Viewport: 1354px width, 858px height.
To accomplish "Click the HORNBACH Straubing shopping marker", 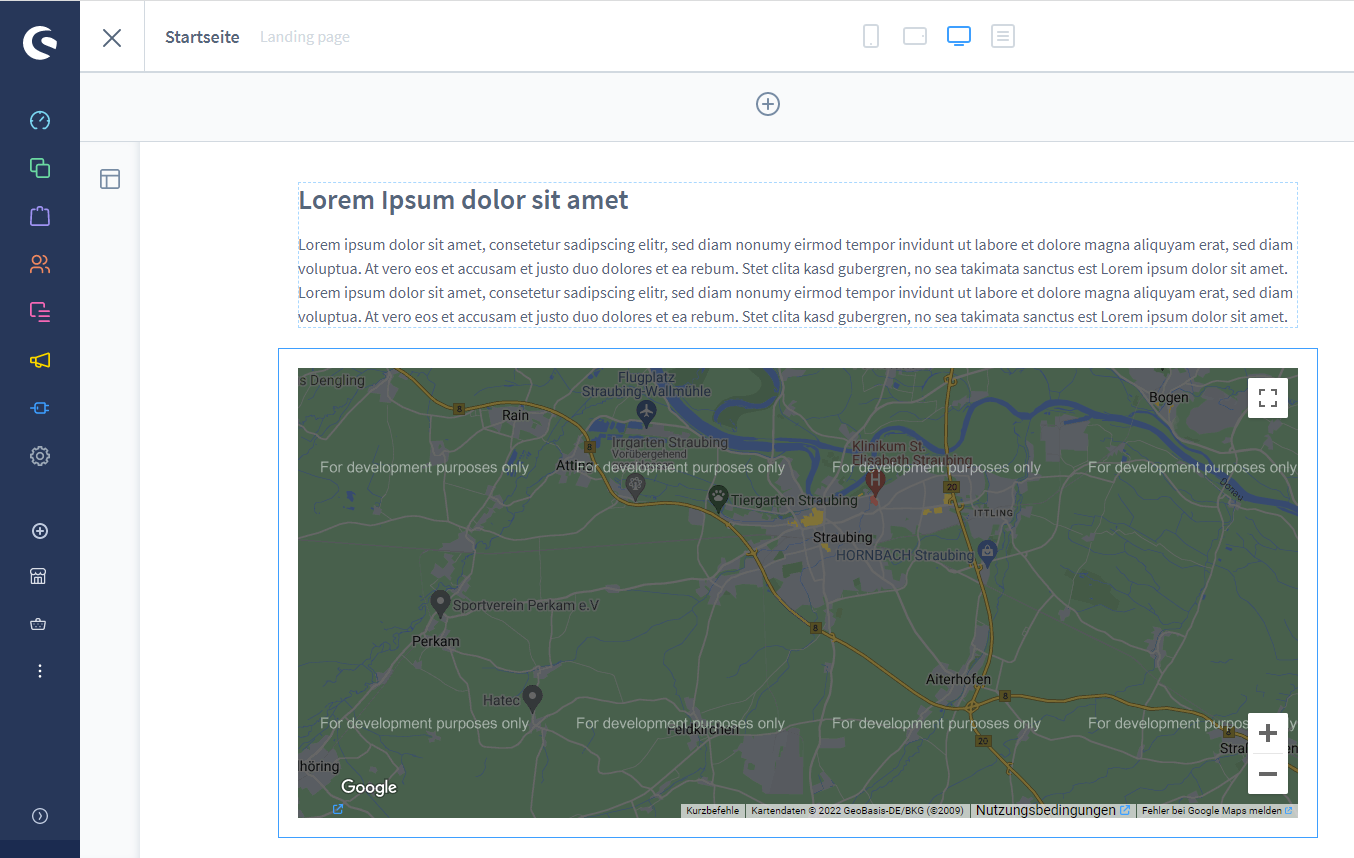I will [988, 553].
